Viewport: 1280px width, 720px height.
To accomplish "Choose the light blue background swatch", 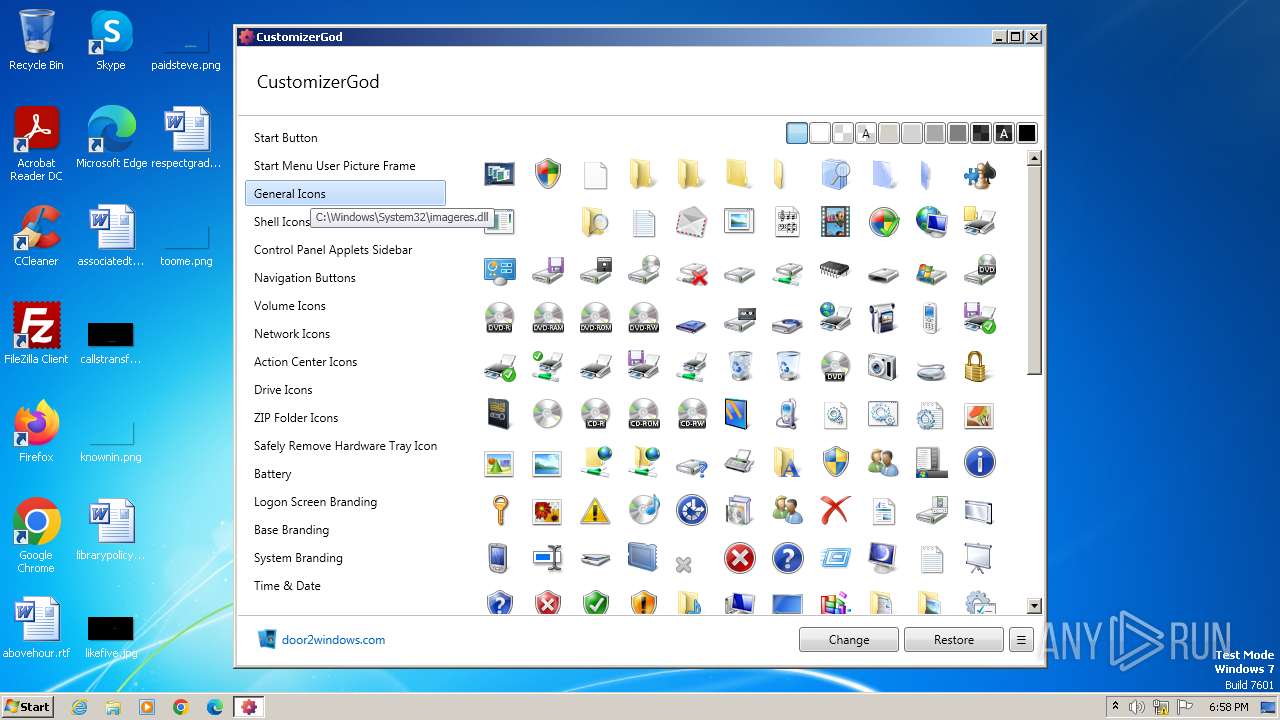I will [797, 133].
